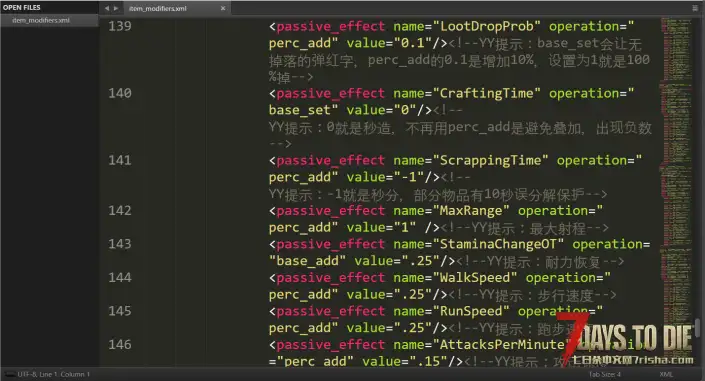Go to previous tab with left arrow
The width and height of the screenshot is (705, 381).
[x=107, y=8]
